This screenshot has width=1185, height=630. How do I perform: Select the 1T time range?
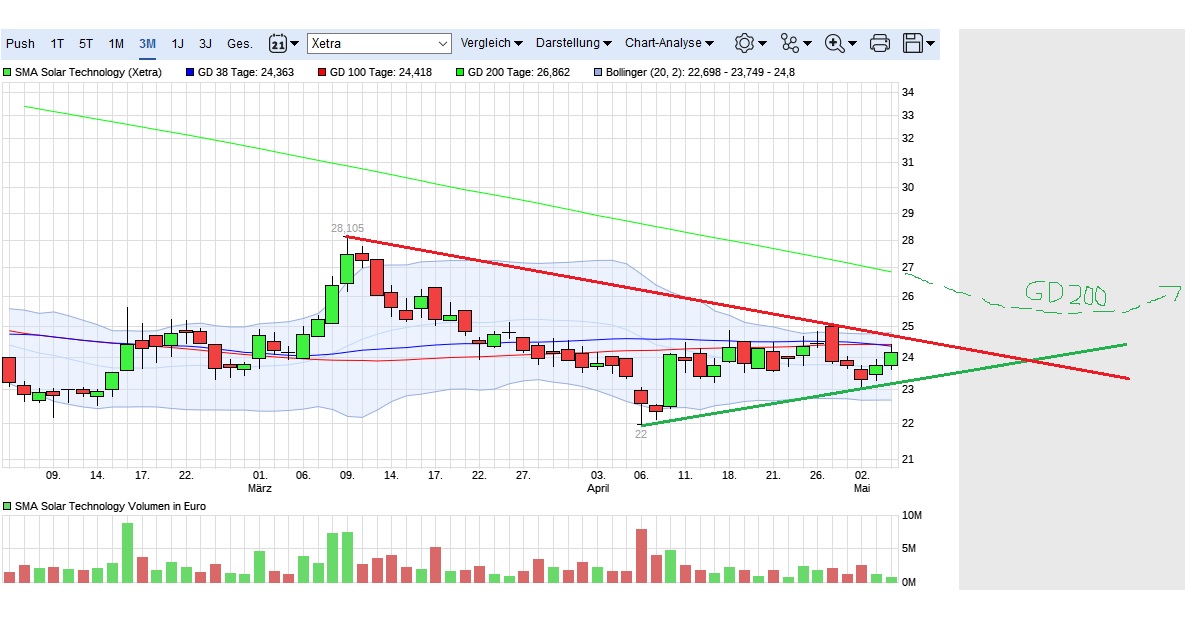(x=57, y=44)
